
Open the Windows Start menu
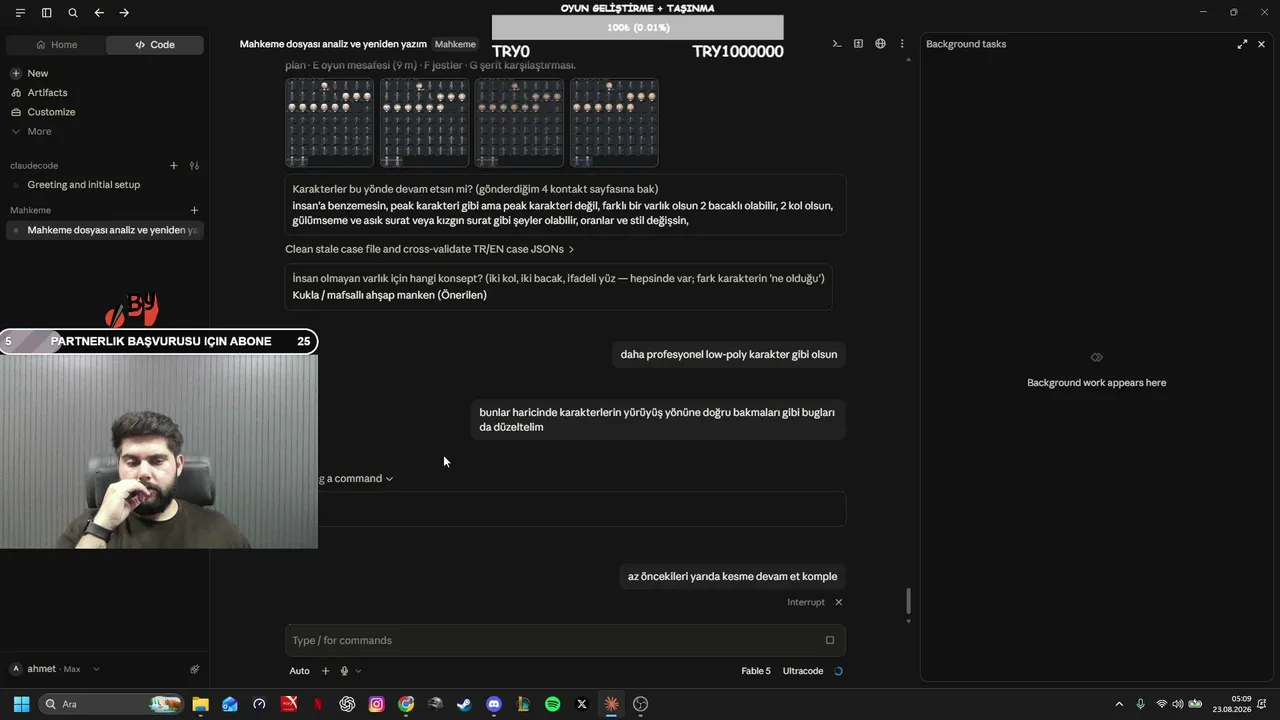pyautogui.click(x=21, y=704)
